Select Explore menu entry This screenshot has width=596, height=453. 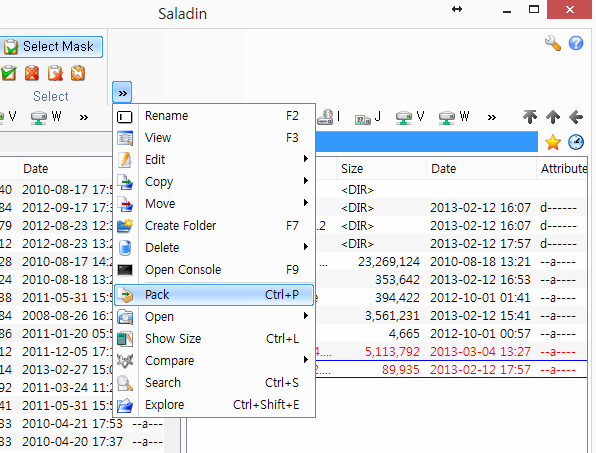(214, 405)
